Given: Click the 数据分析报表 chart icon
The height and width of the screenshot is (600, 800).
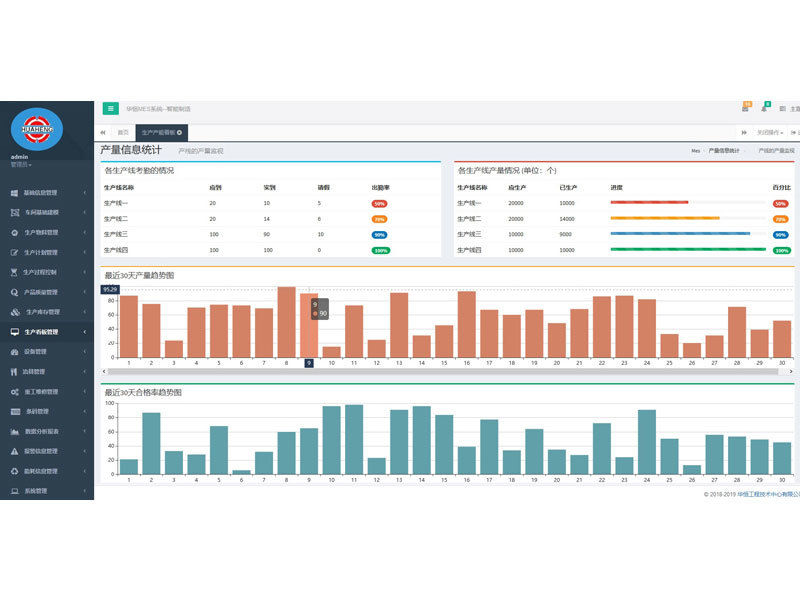Looking at the screenshot, I should [14, 431].
